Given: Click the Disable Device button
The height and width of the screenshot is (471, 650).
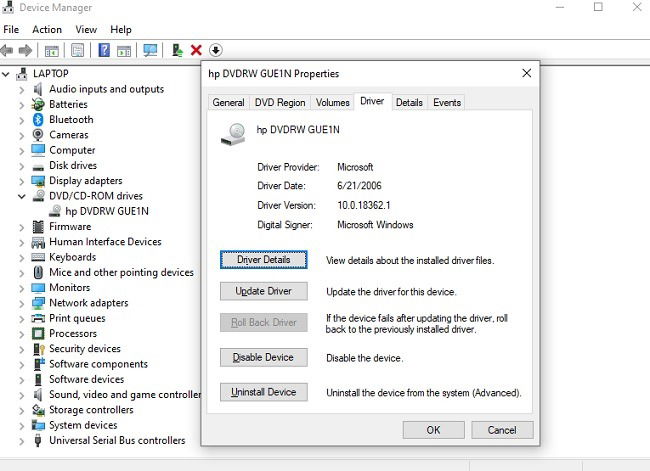Looking at the screenshot, I should click(264, 357).
